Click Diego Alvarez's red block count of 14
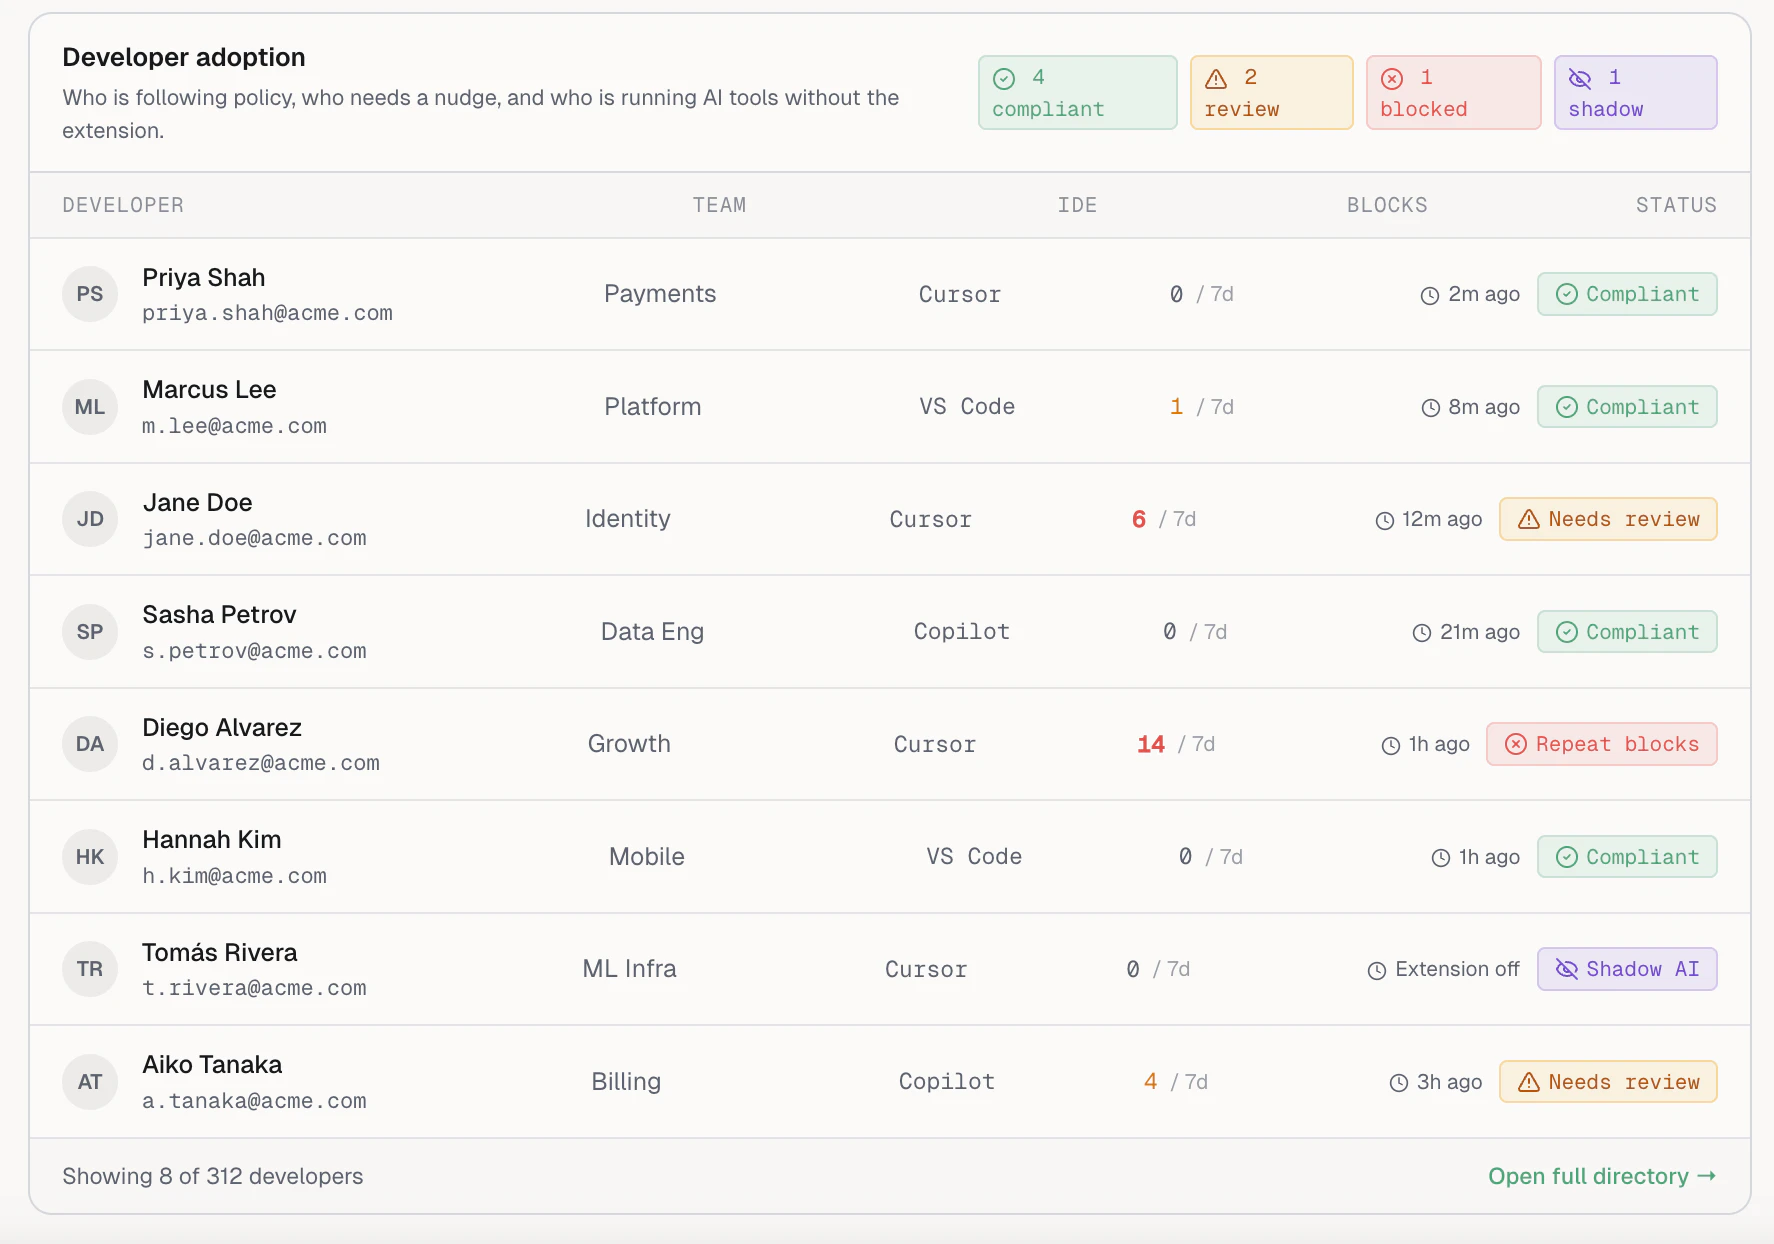The width and height of the screenshot is (1774, 1244). (x=1150, y=744)
